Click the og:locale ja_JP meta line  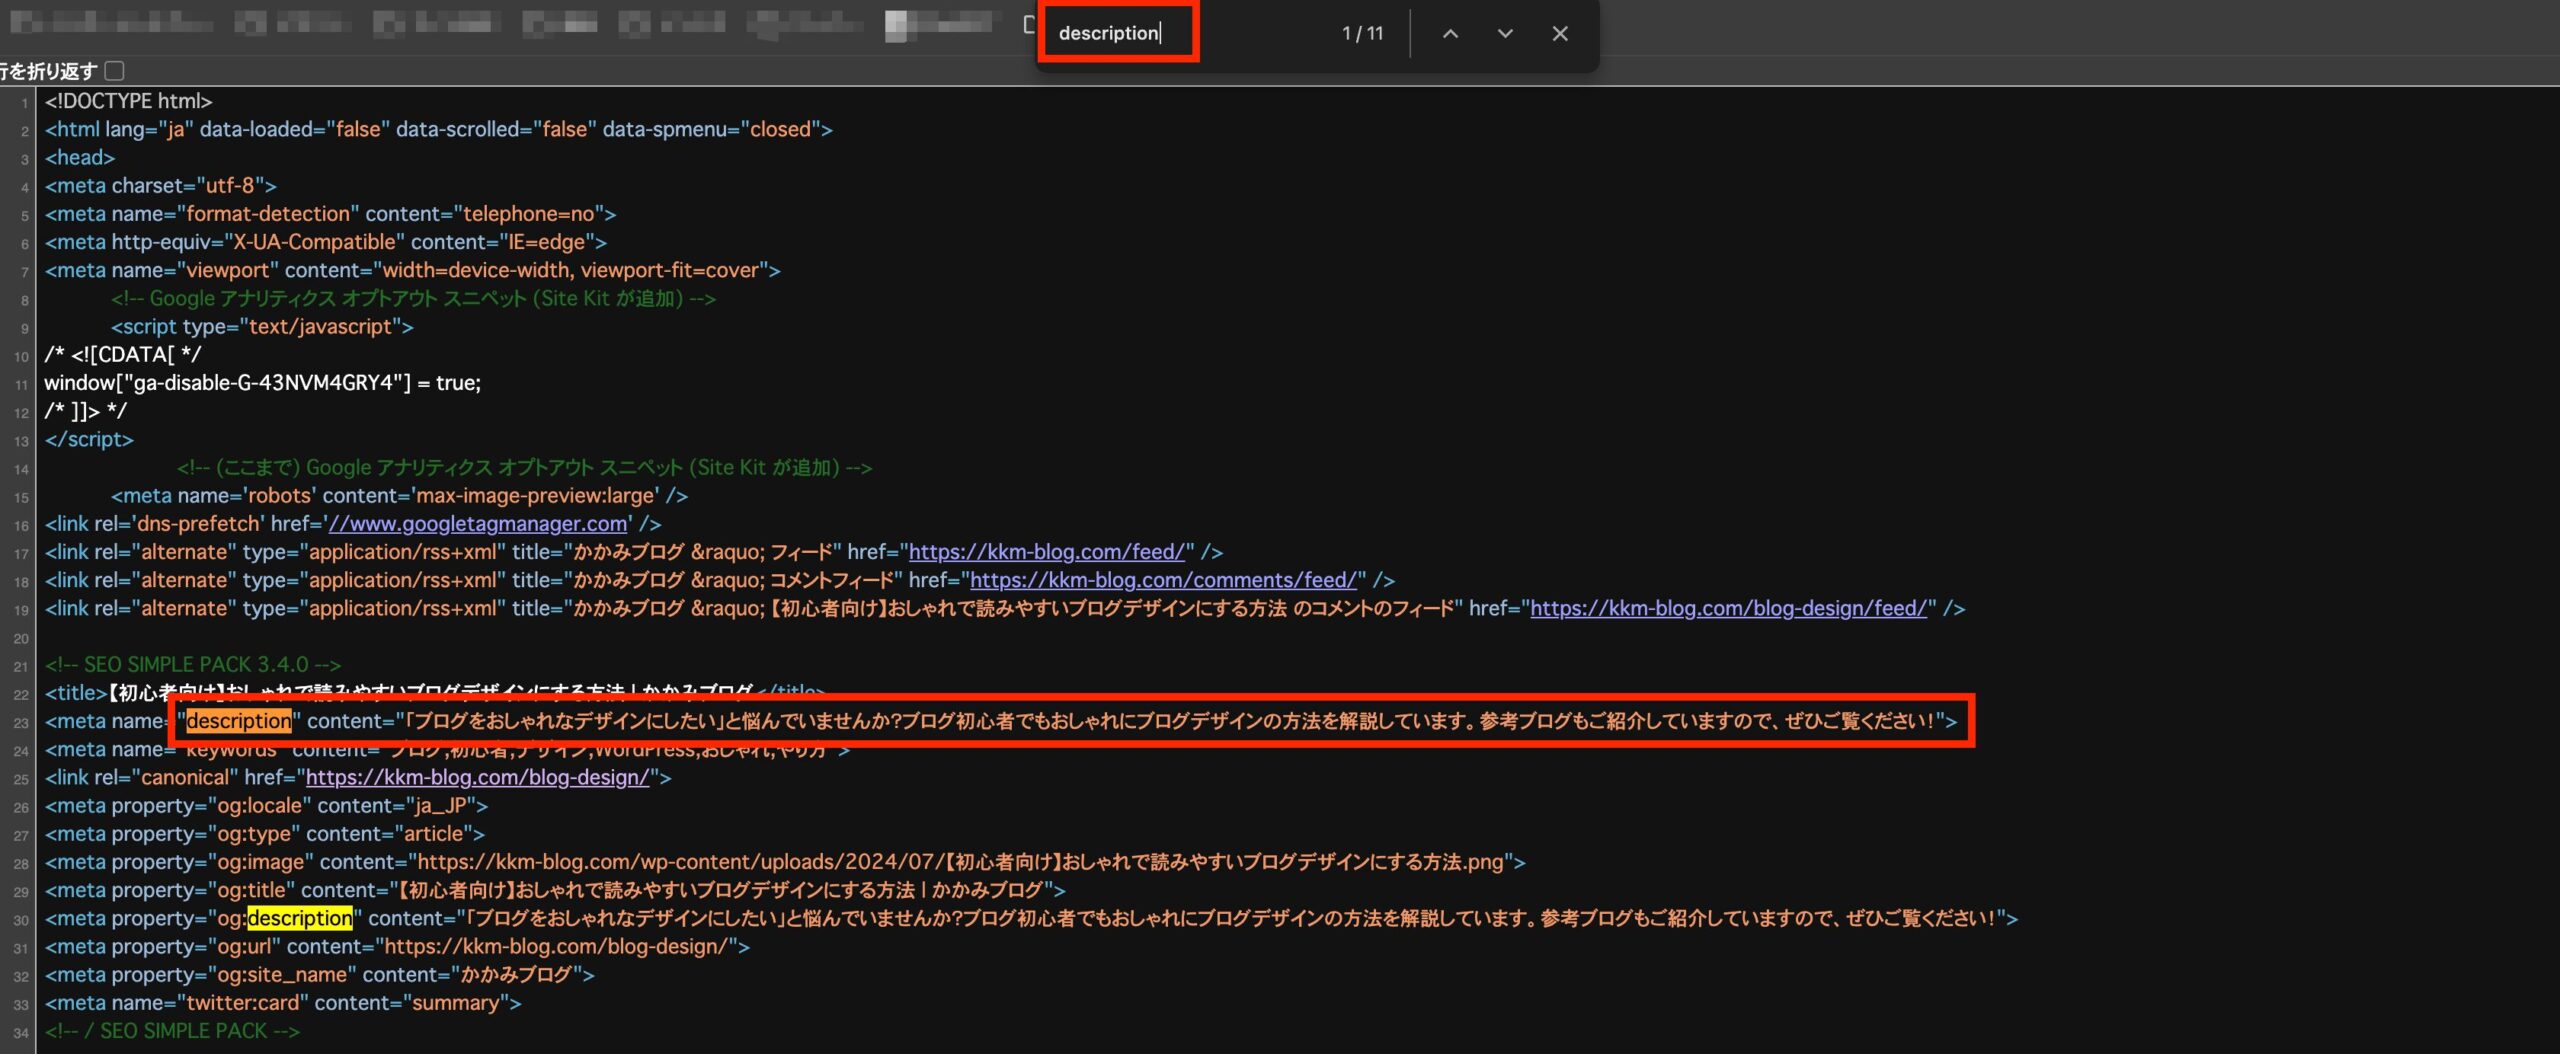(266, 806)
